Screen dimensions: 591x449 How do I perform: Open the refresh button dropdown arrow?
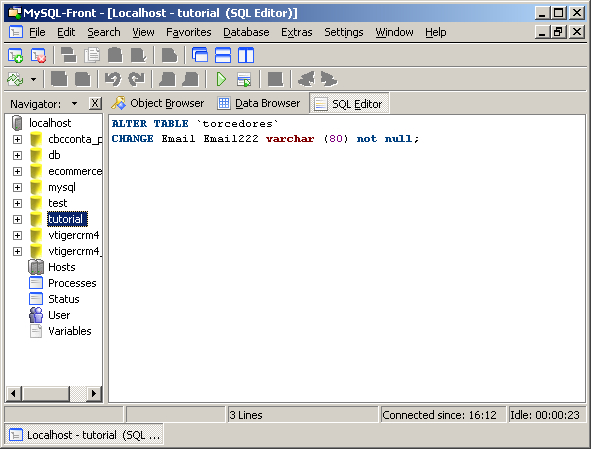34,80
